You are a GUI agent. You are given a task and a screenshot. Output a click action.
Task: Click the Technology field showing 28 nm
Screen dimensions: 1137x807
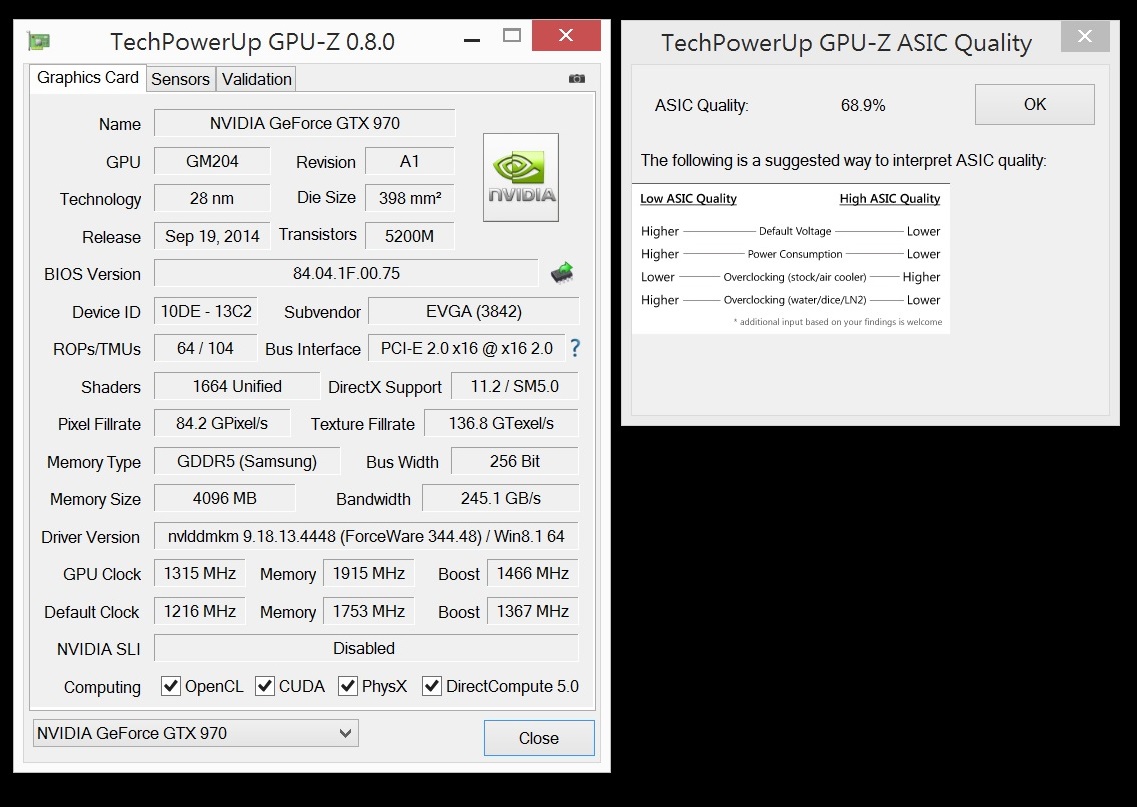click(212, 198)
